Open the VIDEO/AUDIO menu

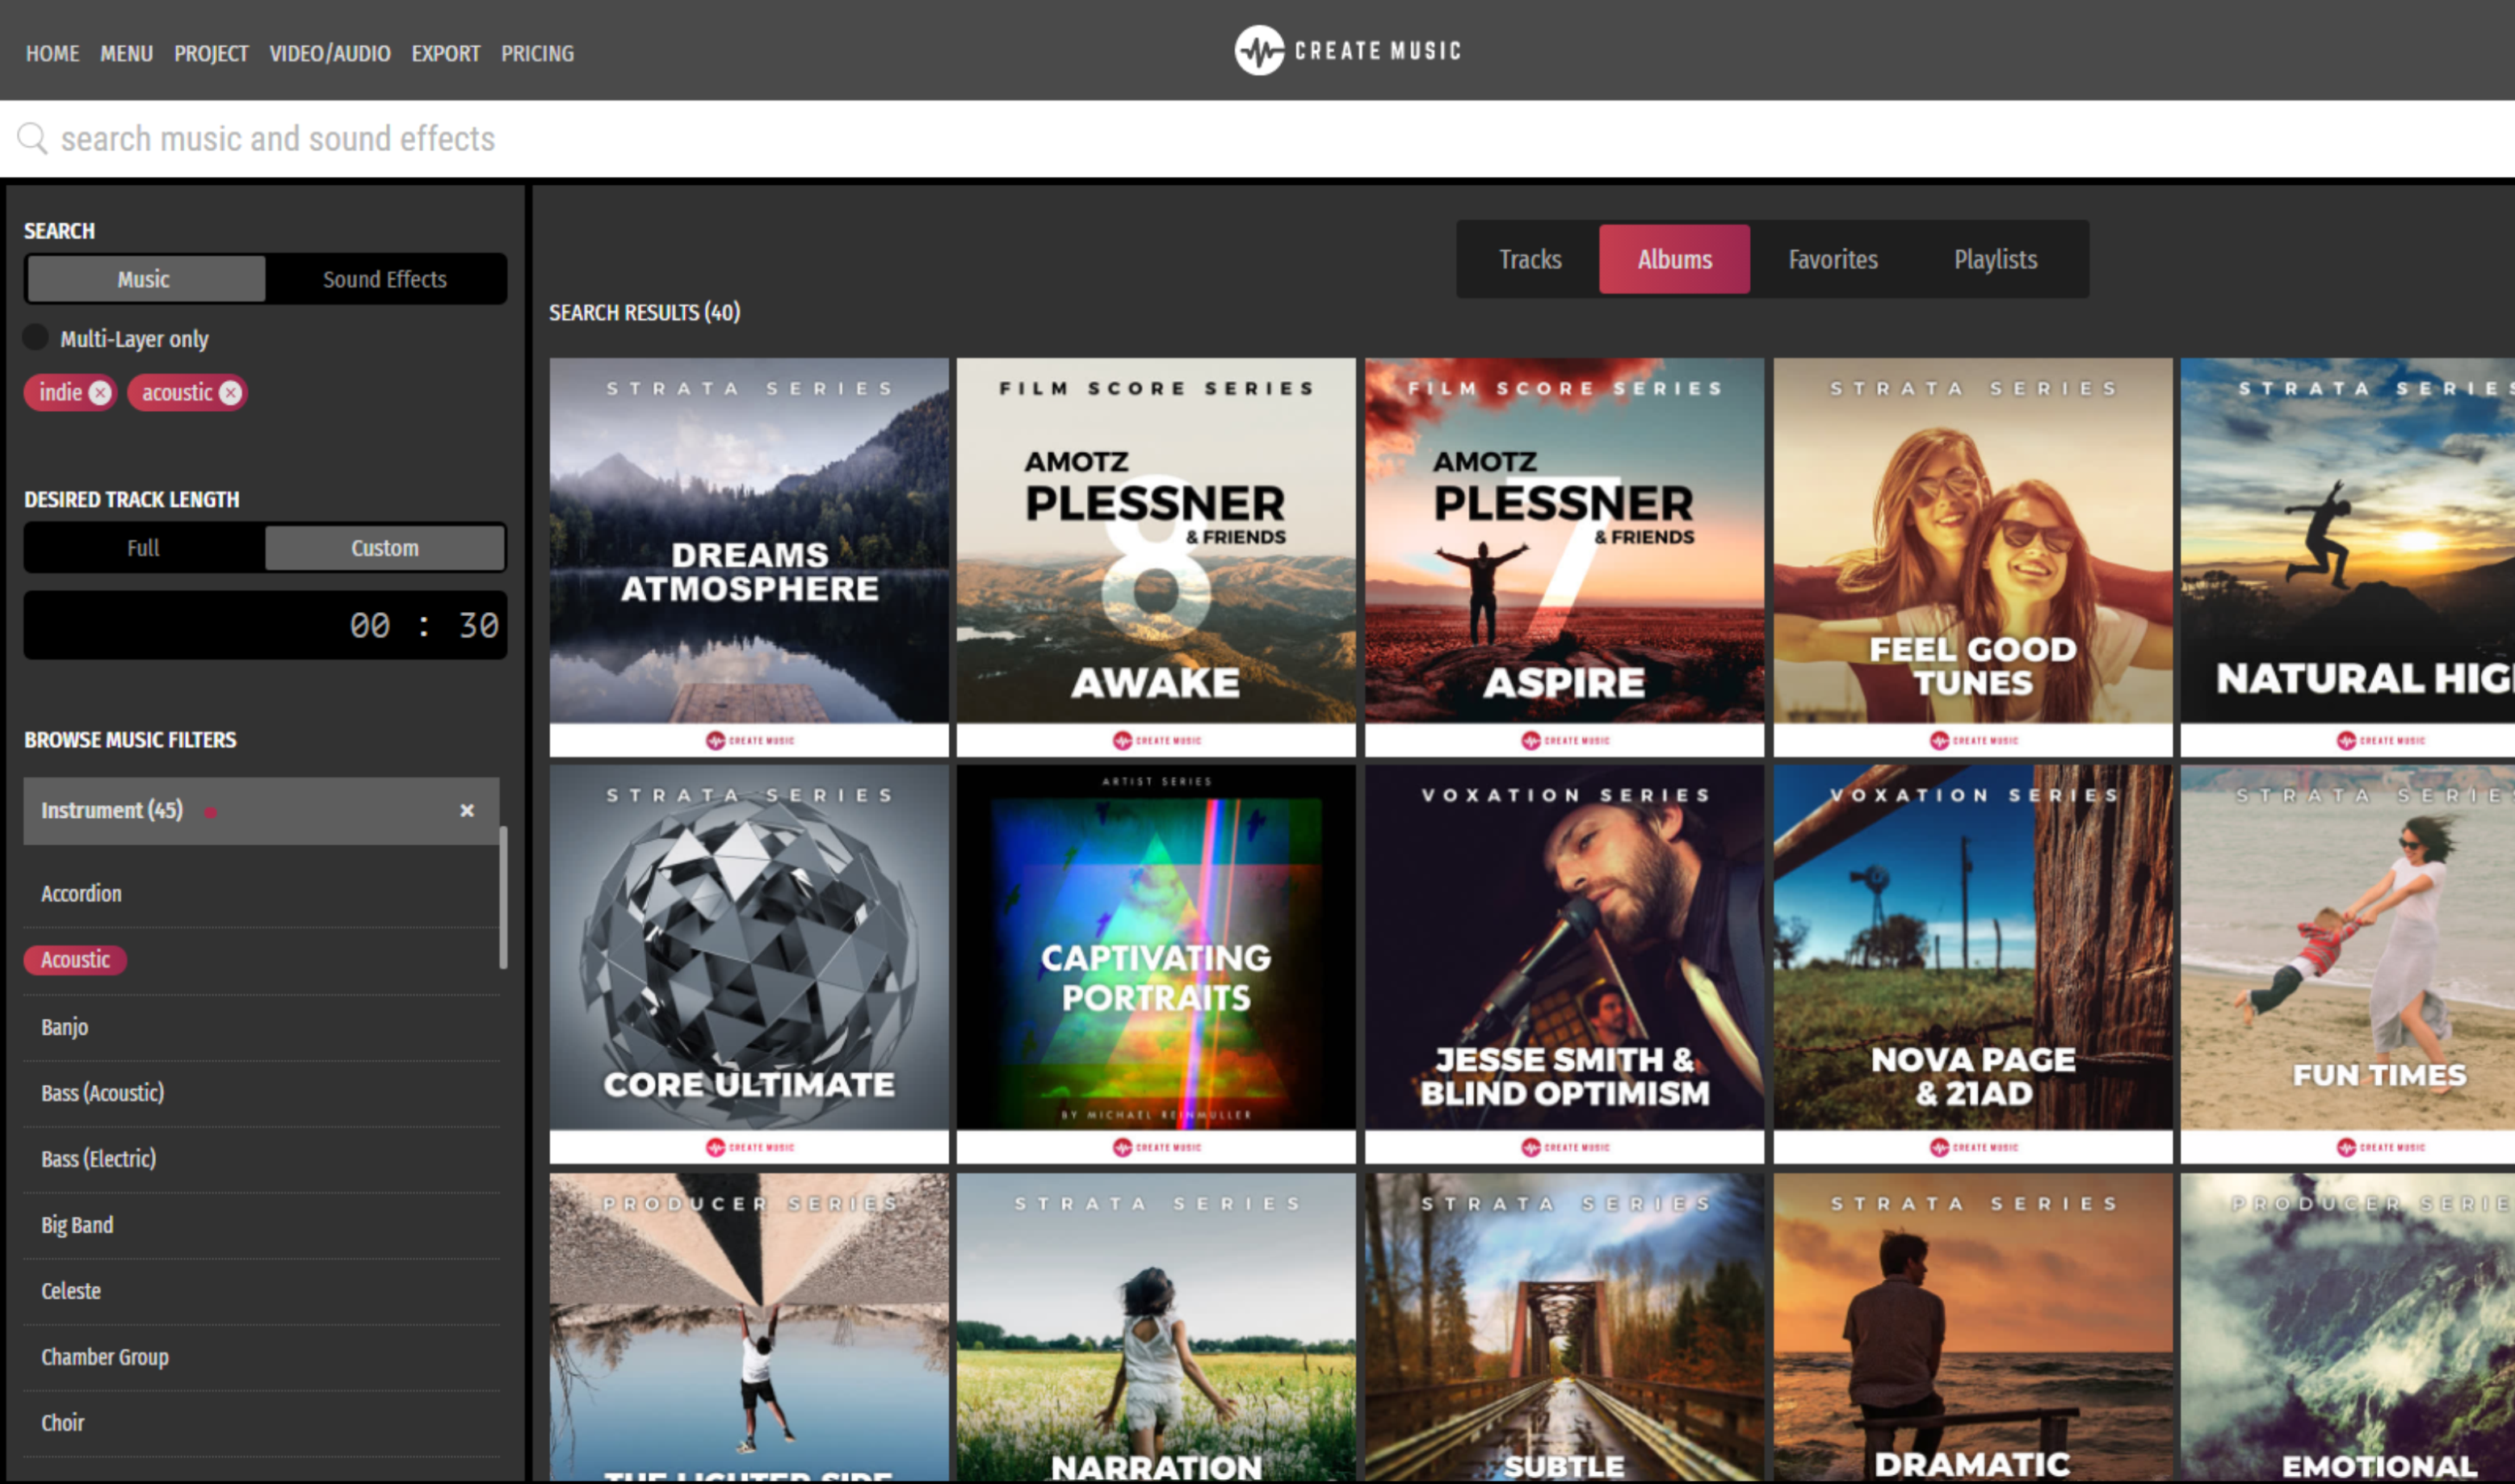pyautogui.click(x=330, y=53)
